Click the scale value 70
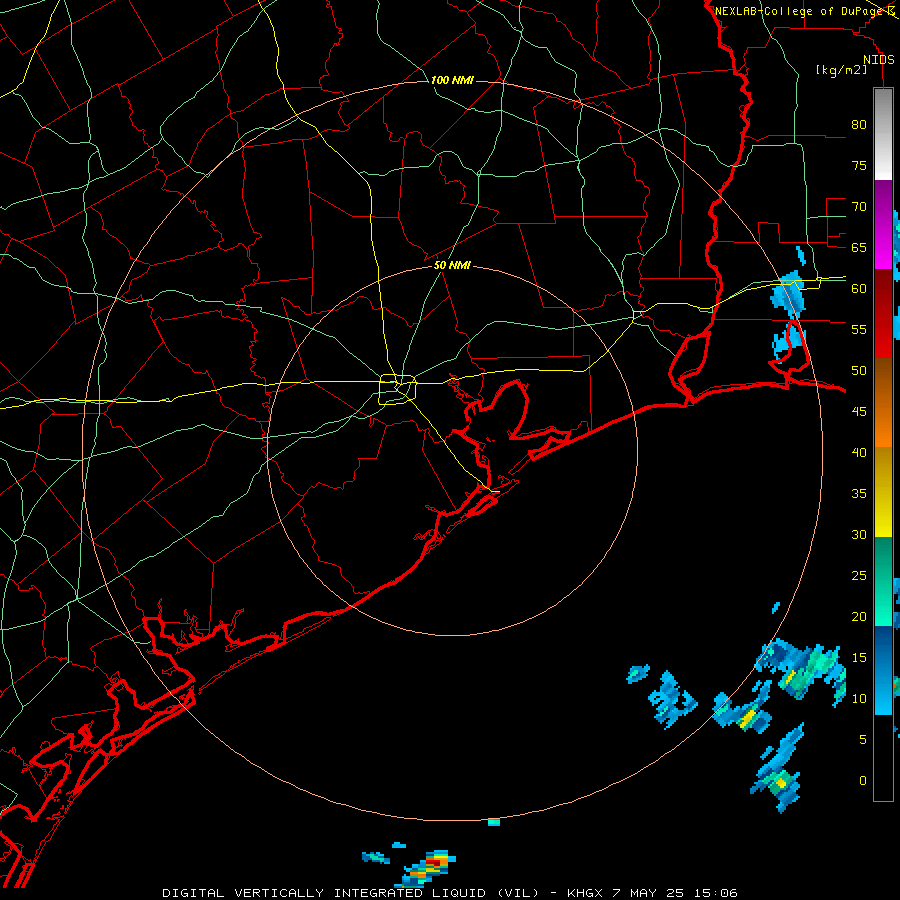This screenshot has width=900, height=900. coord(859,207)
